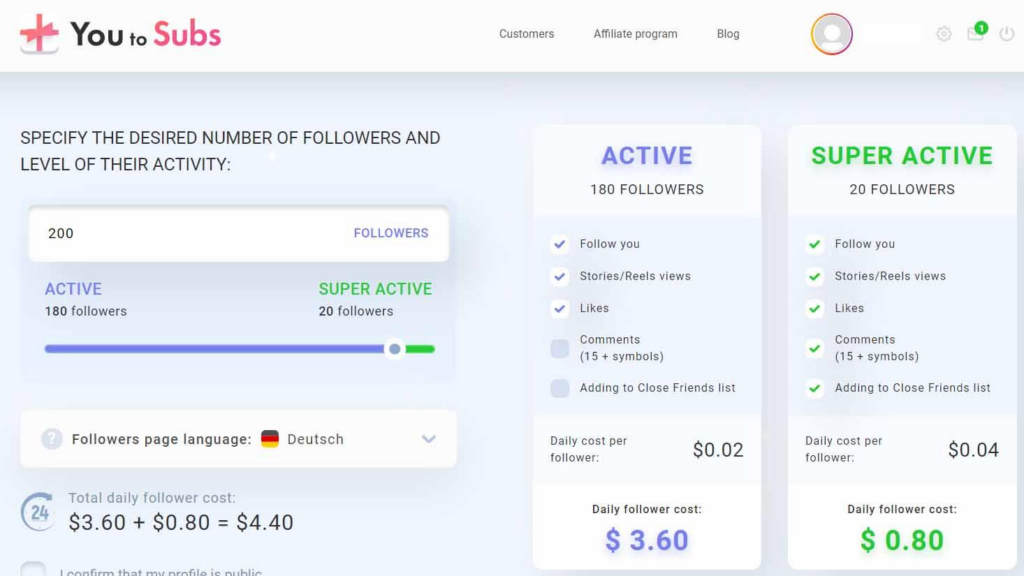The height and width of the screenshot is (576, 1024).
Task: Check the profile is public confirmation box
Action: tap(33, 569)
